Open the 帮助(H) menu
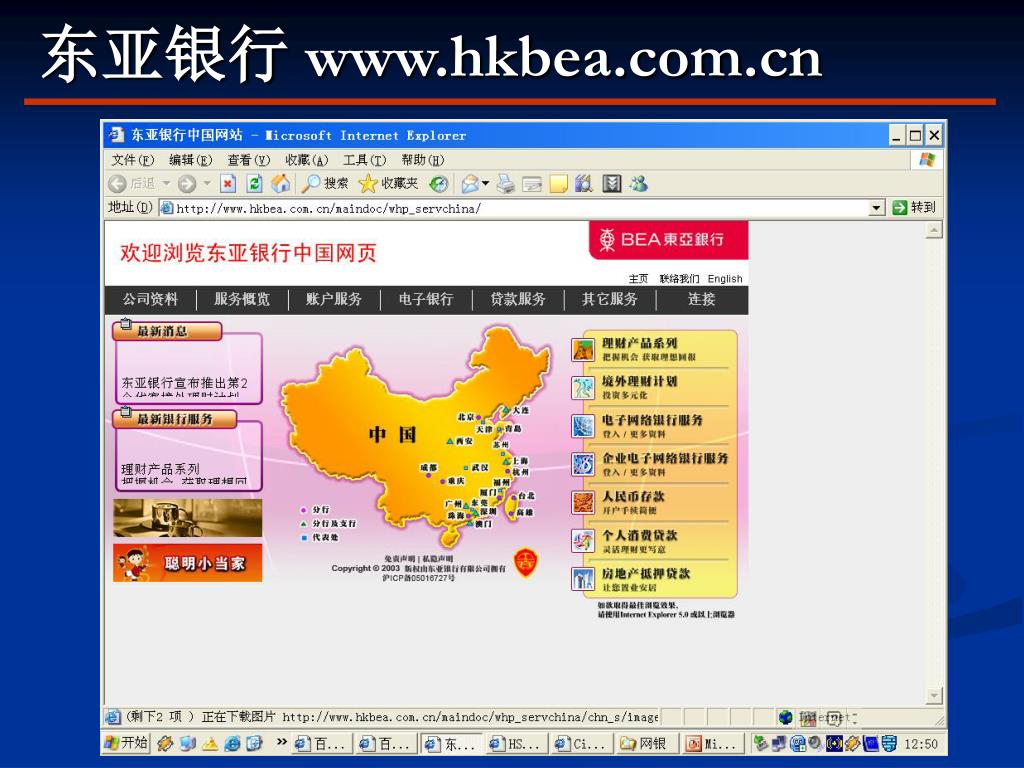Image resolution: width=1024 pixels, height=768 pixels. point(423,160)
